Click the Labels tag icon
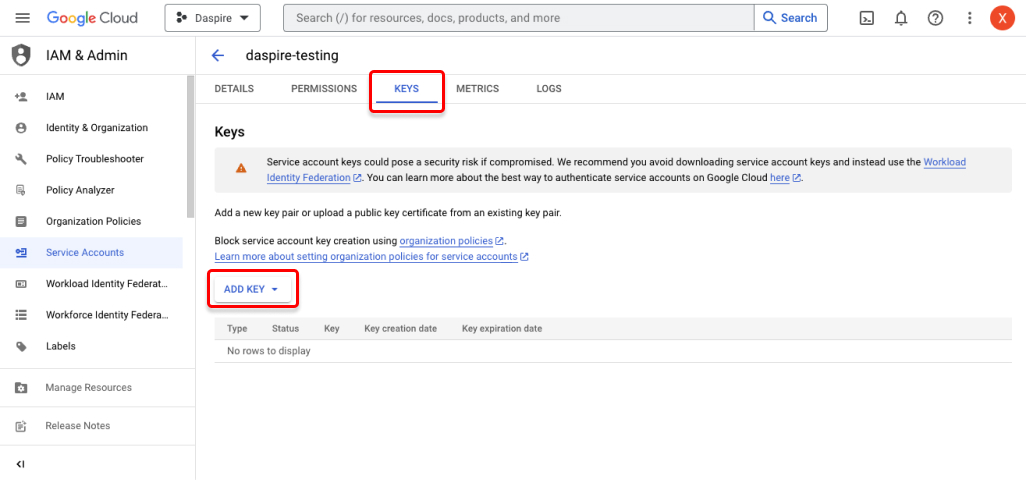 click(21, 347)
